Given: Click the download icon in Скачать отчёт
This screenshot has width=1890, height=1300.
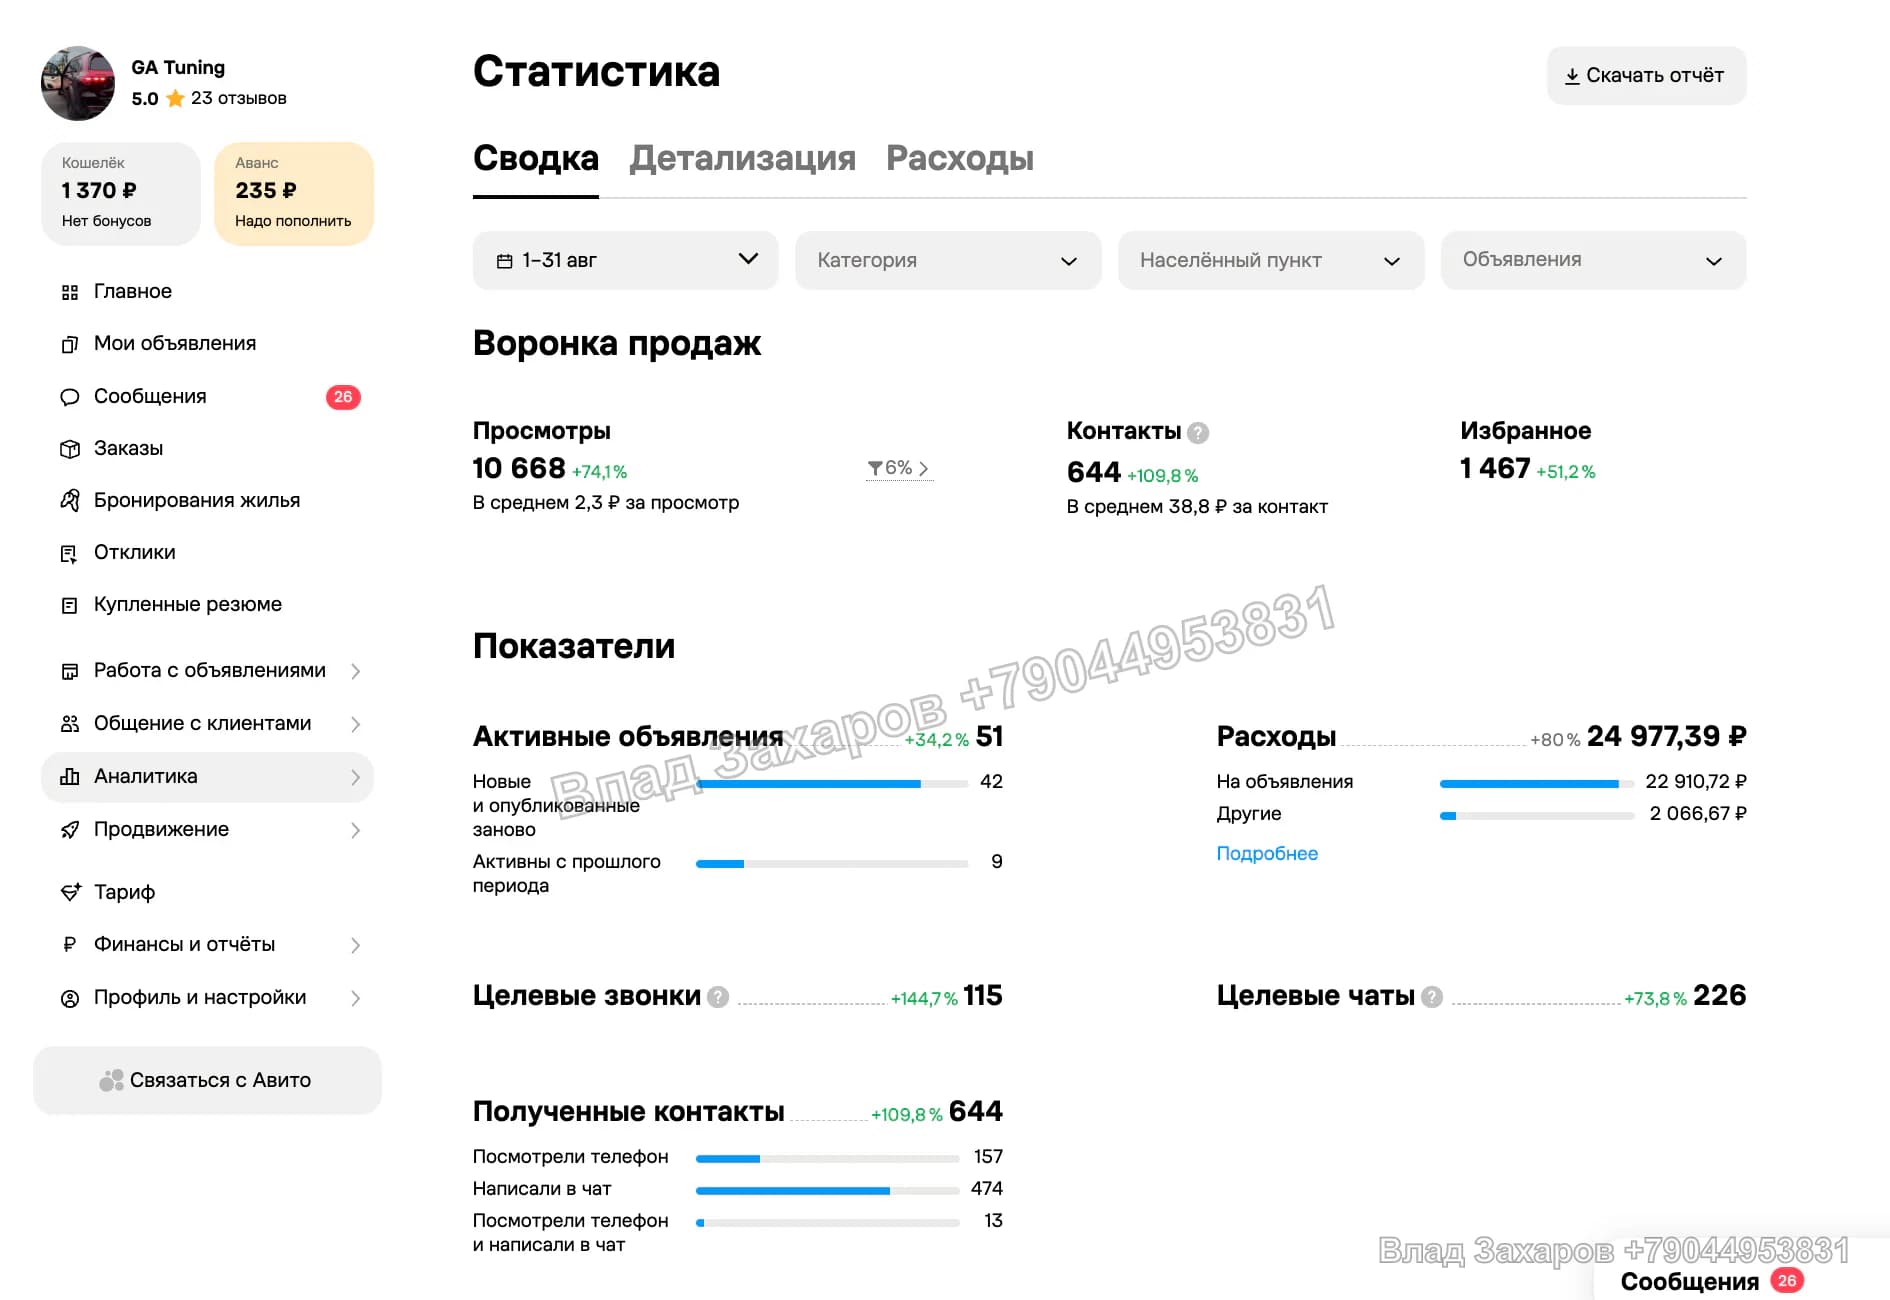Looking at the screenshot, I should [1572, 76].
